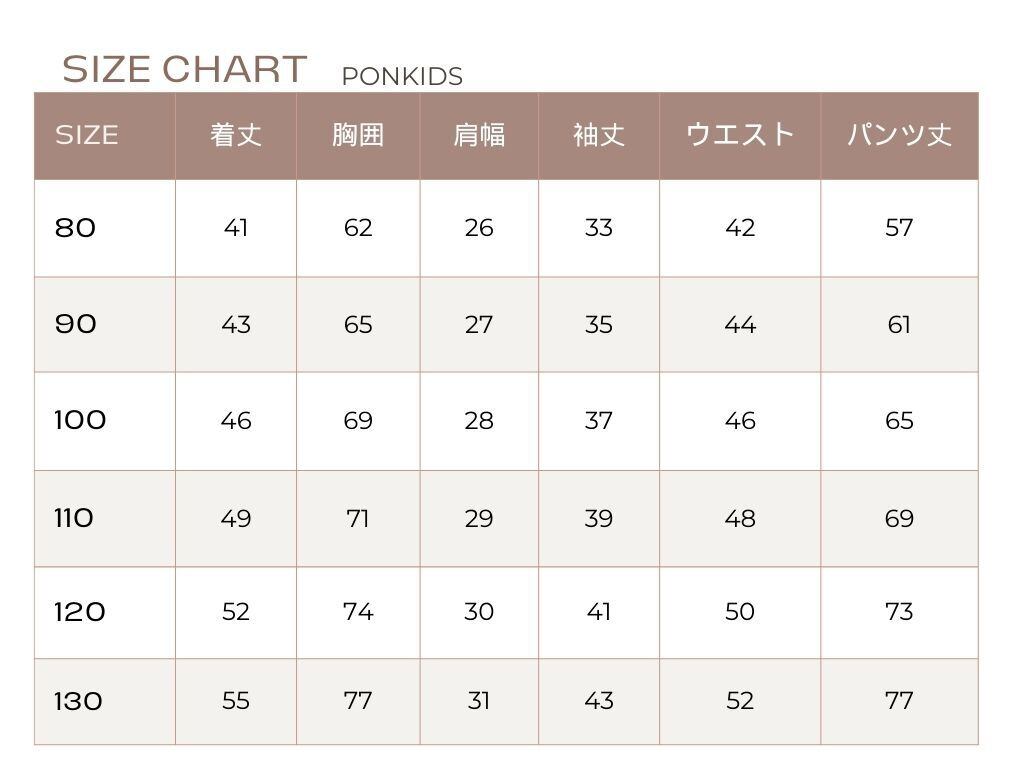Click the size 90 row label

click(x=76, y=324)
